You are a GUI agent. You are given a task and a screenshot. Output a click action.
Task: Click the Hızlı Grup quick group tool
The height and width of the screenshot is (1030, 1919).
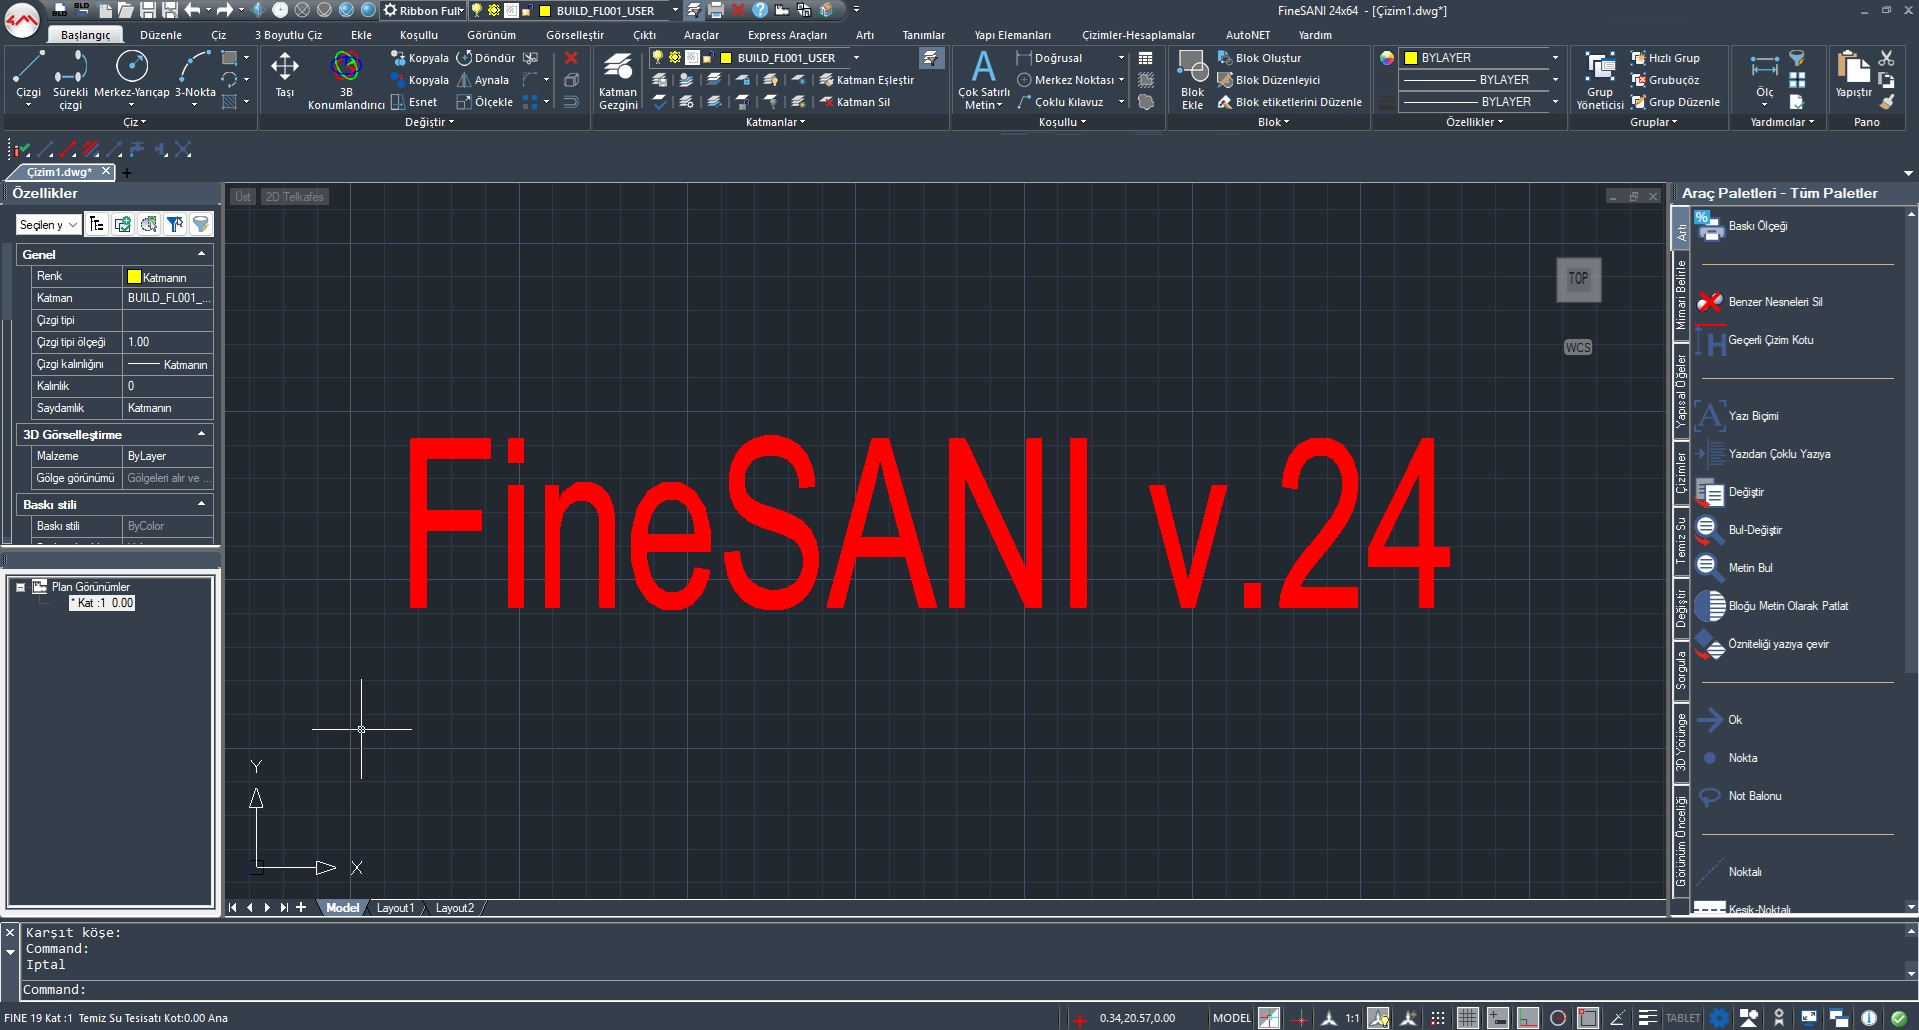pos(1665,58)
